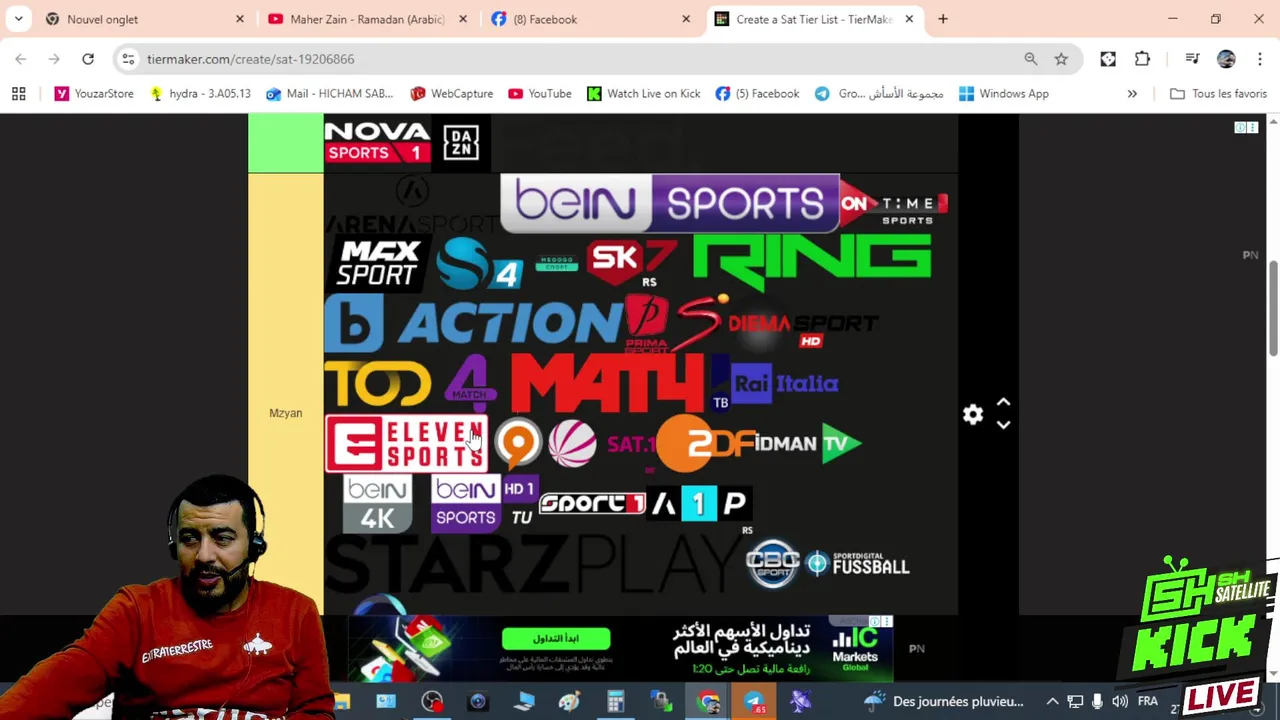Close the Nouvel onglet tab
Image resolution: width=1280 pixels, height=720 pixels.
(x=240, y=19)
